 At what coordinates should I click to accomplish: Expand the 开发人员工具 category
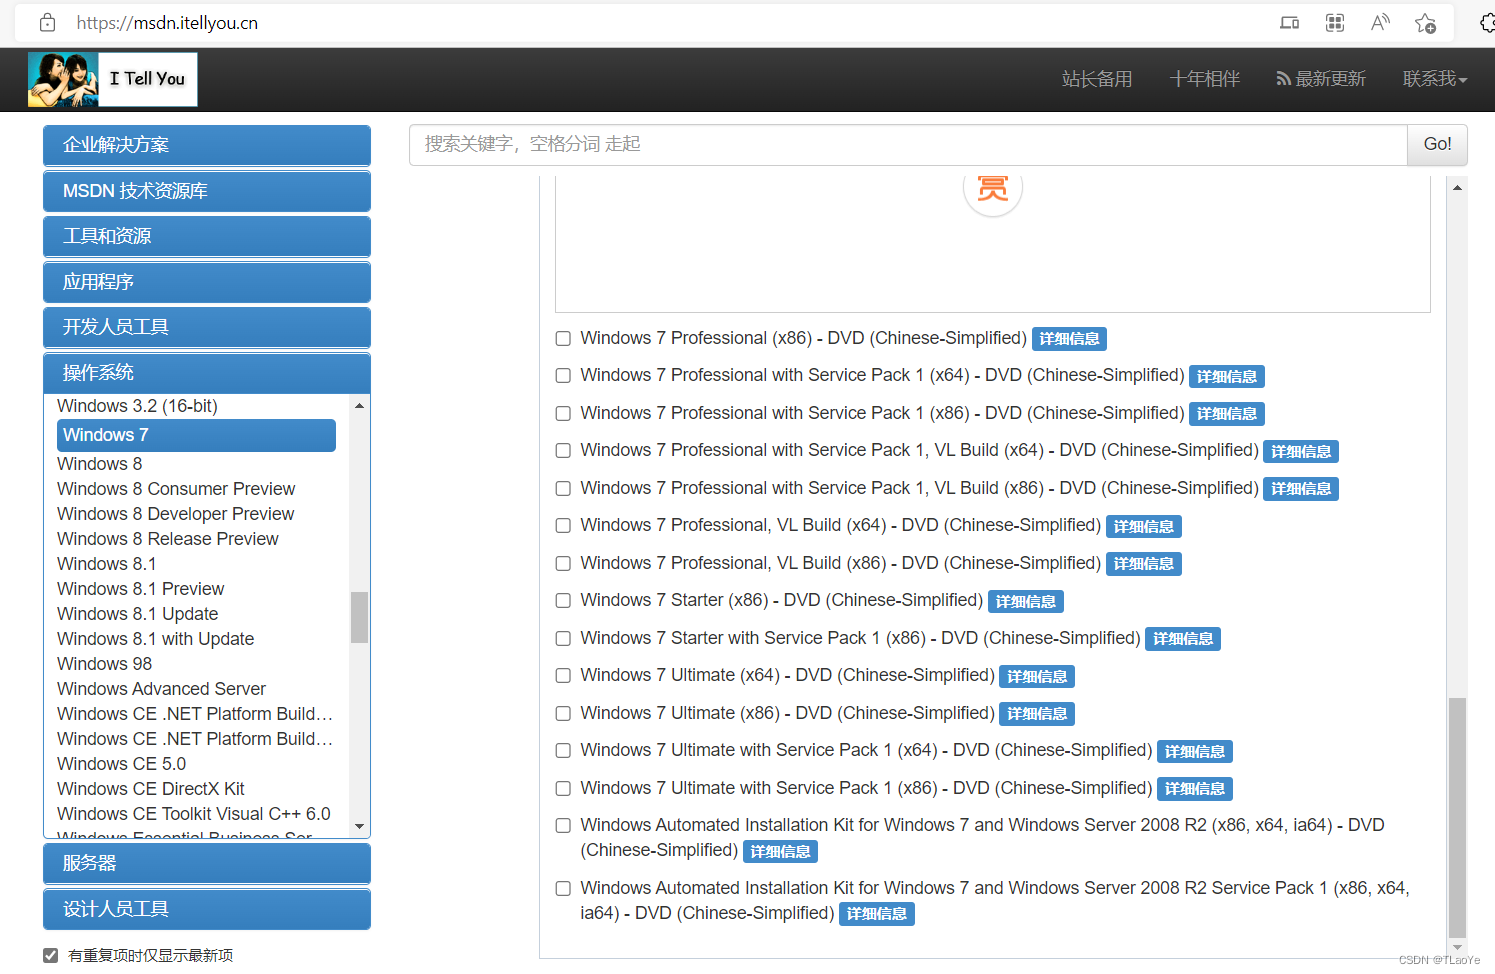tap(207, 327)
